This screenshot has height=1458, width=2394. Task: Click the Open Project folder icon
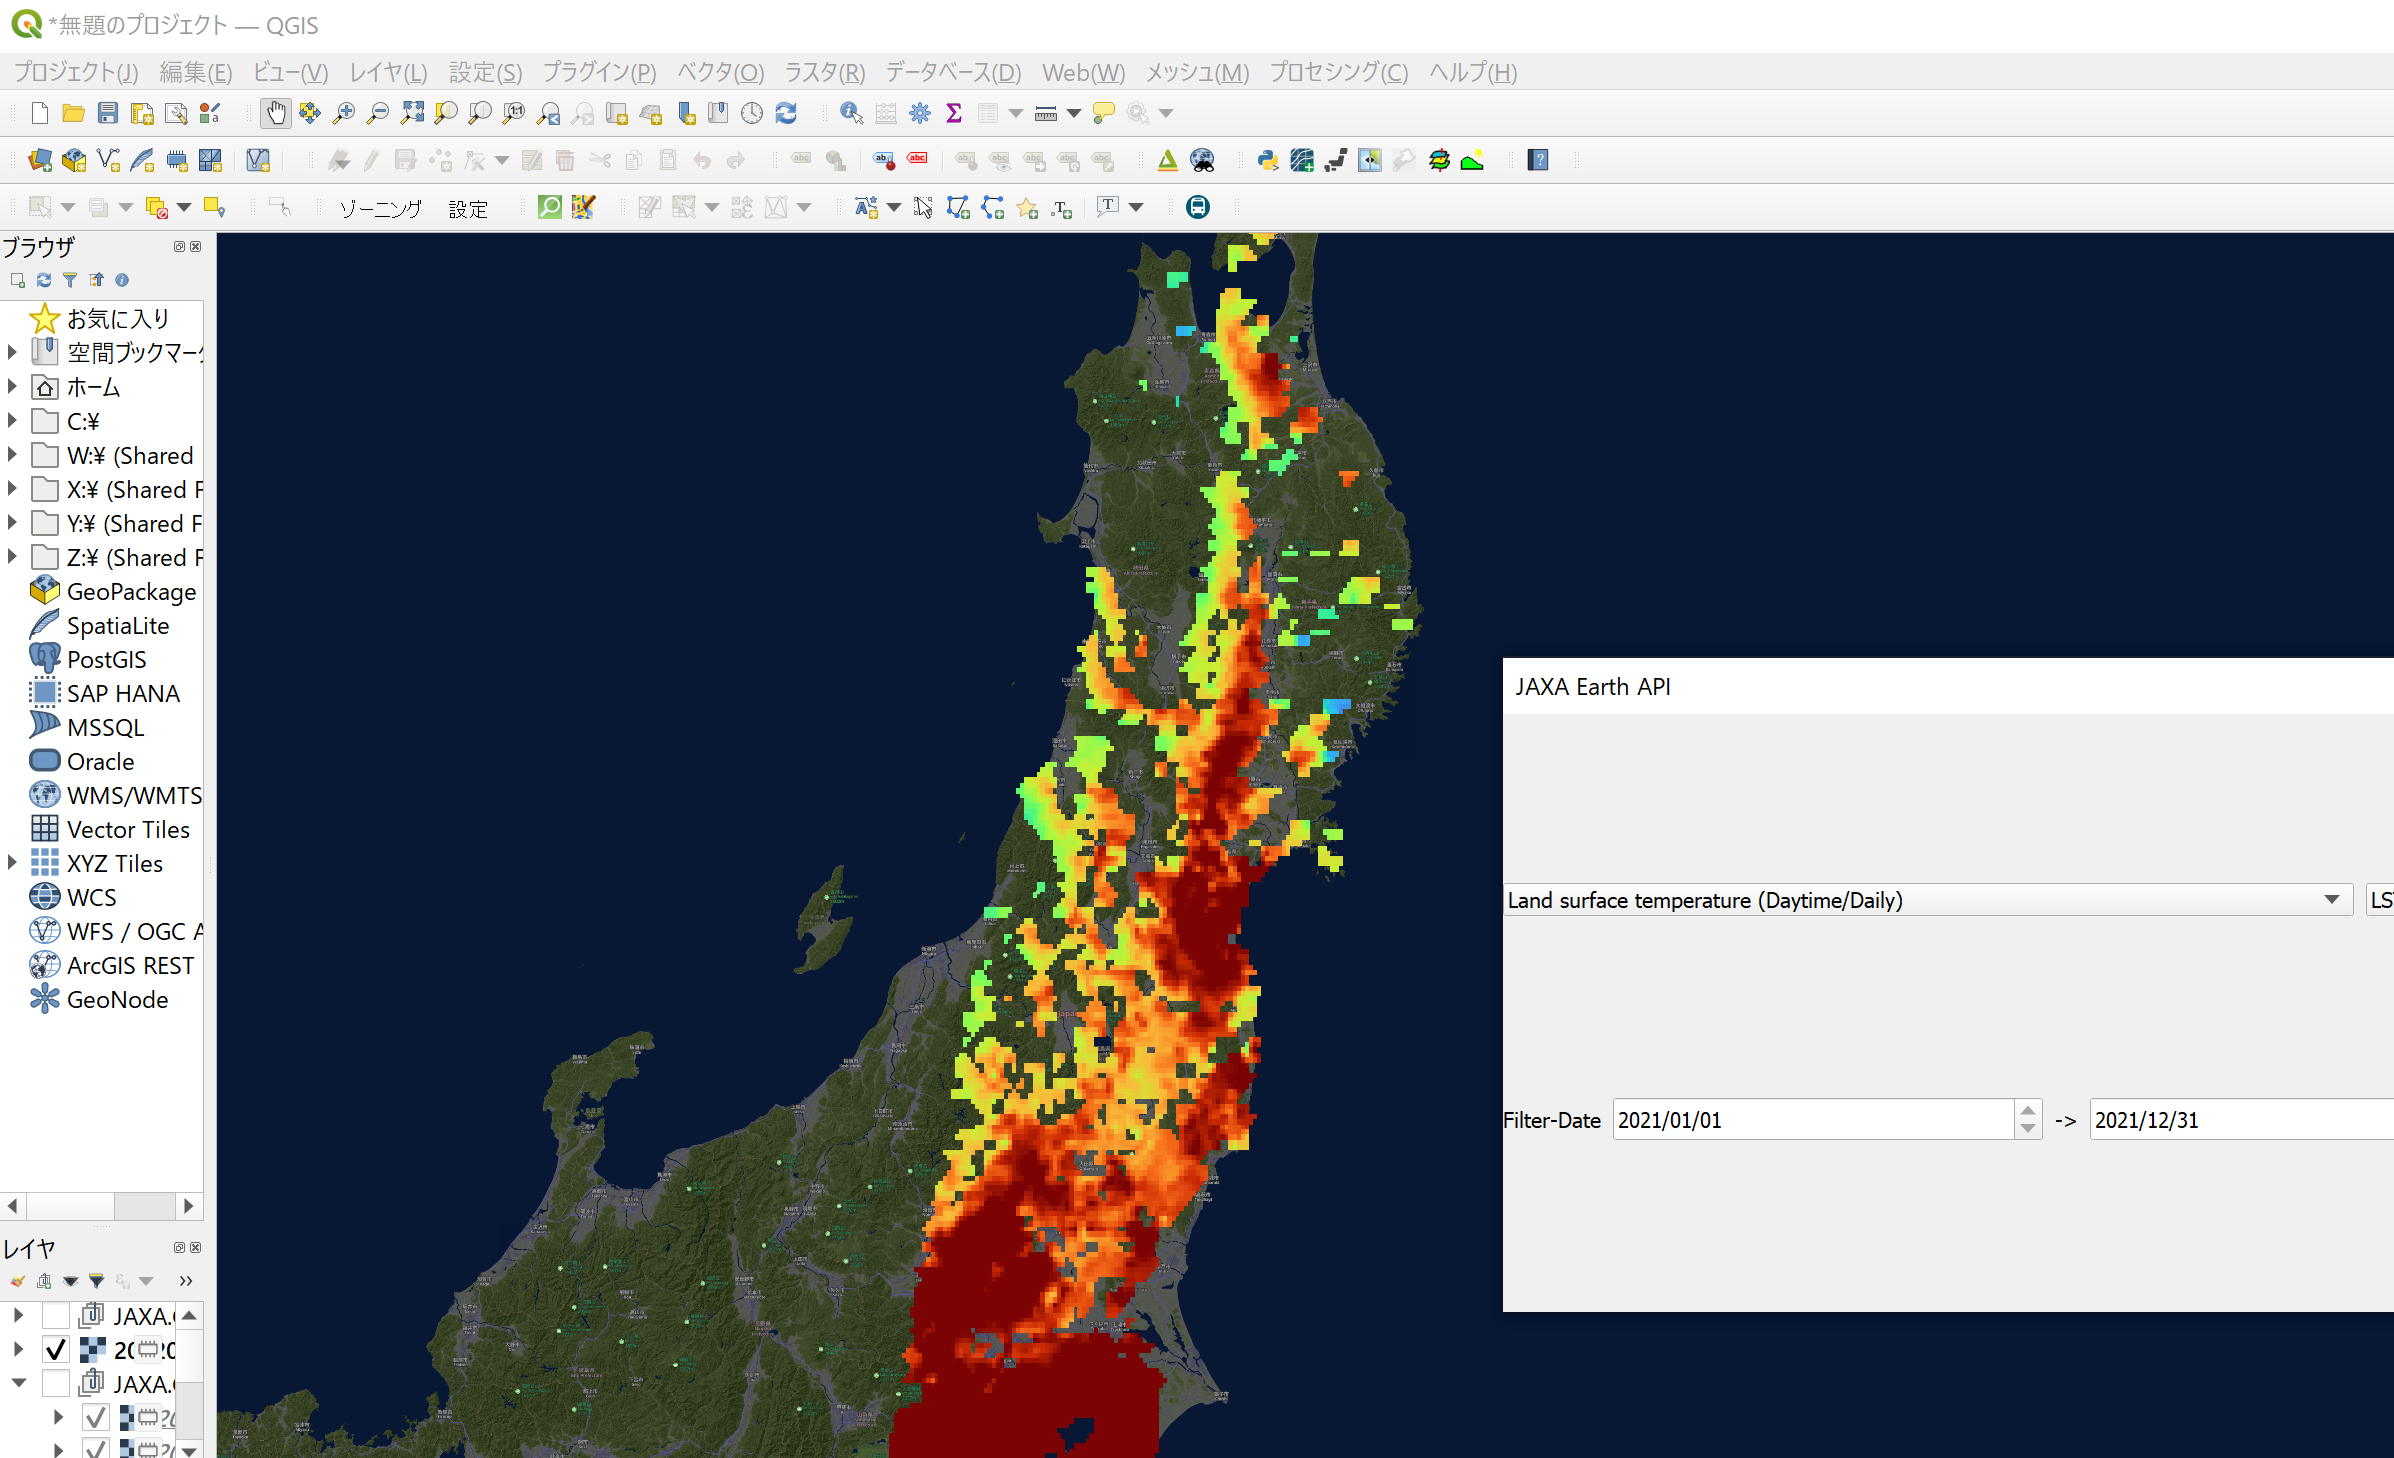pyautogui.click(x=73, y=113)
